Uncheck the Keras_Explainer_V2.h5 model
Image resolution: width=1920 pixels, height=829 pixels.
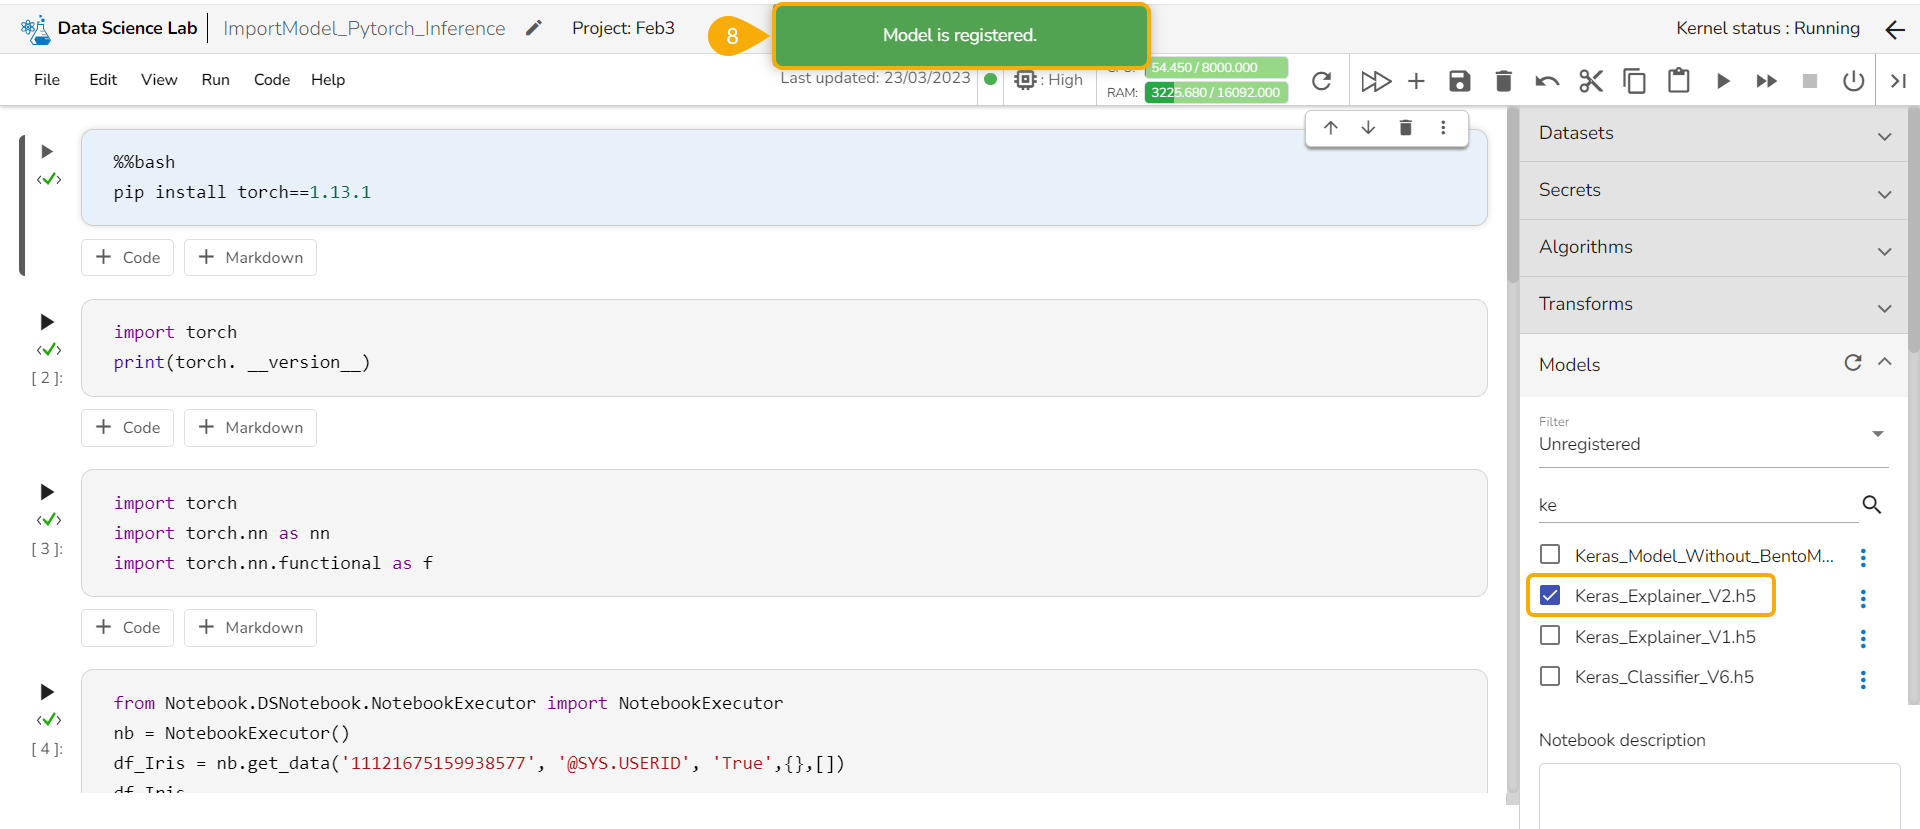click(x=1550, y=596)
